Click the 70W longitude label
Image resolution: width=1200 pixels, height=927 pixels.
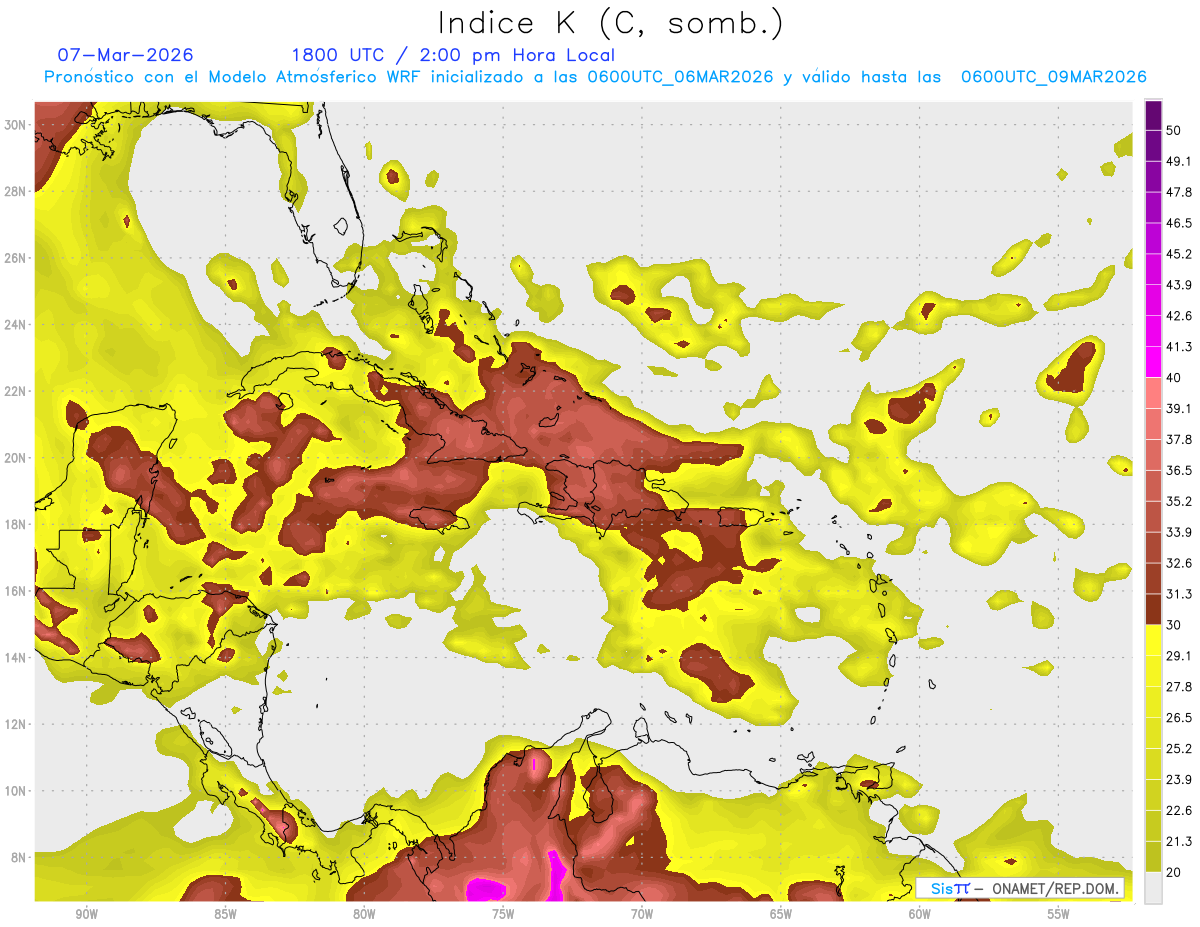642,914
